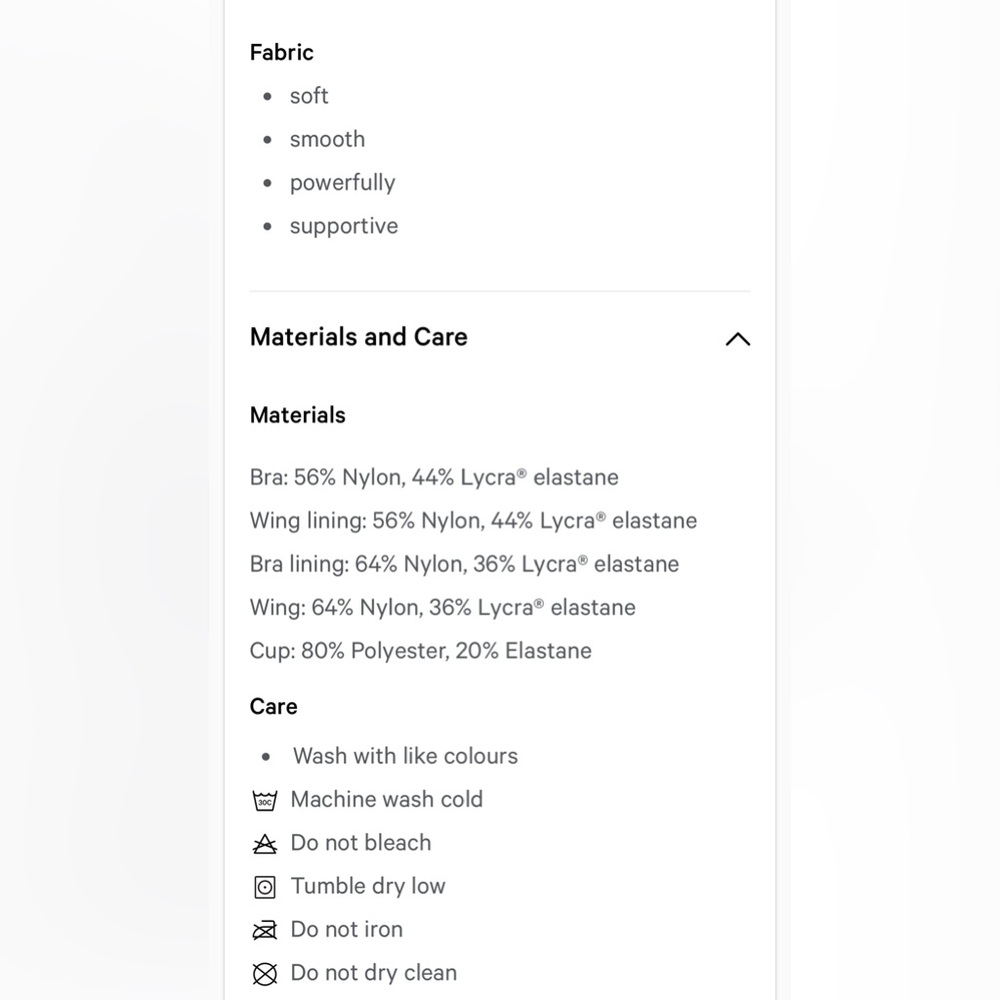Click the Materials and Care heading
Screen dimensions: 1000x1000
point(358,337)
